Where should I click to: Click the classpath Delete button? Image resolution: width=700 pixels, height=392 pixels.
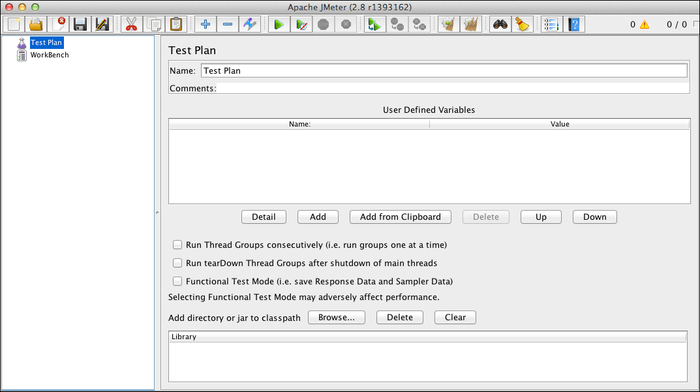(x=400, y=317)
